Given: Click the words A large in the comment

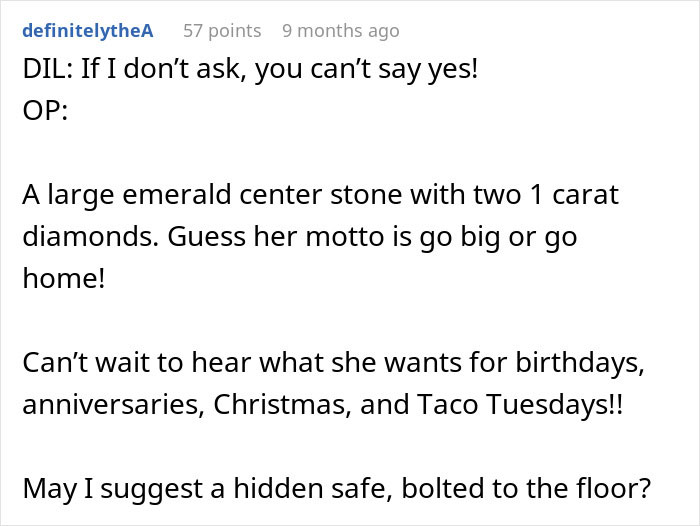Looking at the screenshot, I should (x=62, y=194).
